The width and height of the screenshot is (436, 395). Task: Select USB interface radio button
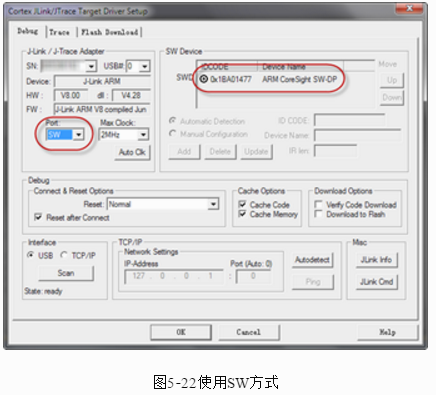tap(31, 255)
